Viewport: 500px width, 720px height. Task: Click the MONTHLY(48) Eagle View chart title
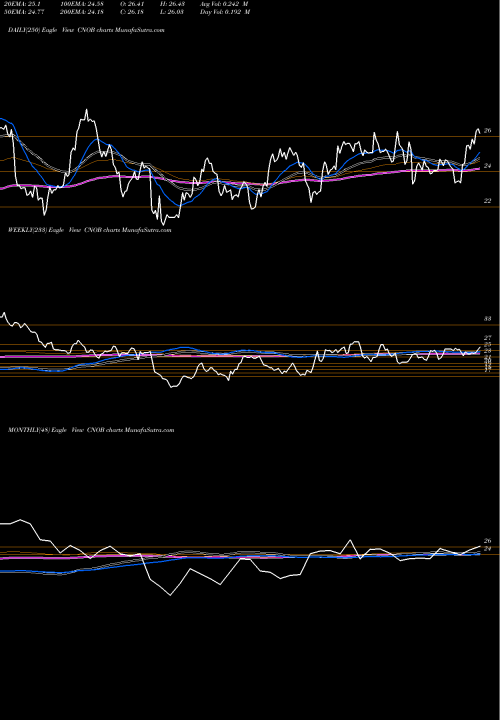91,430
